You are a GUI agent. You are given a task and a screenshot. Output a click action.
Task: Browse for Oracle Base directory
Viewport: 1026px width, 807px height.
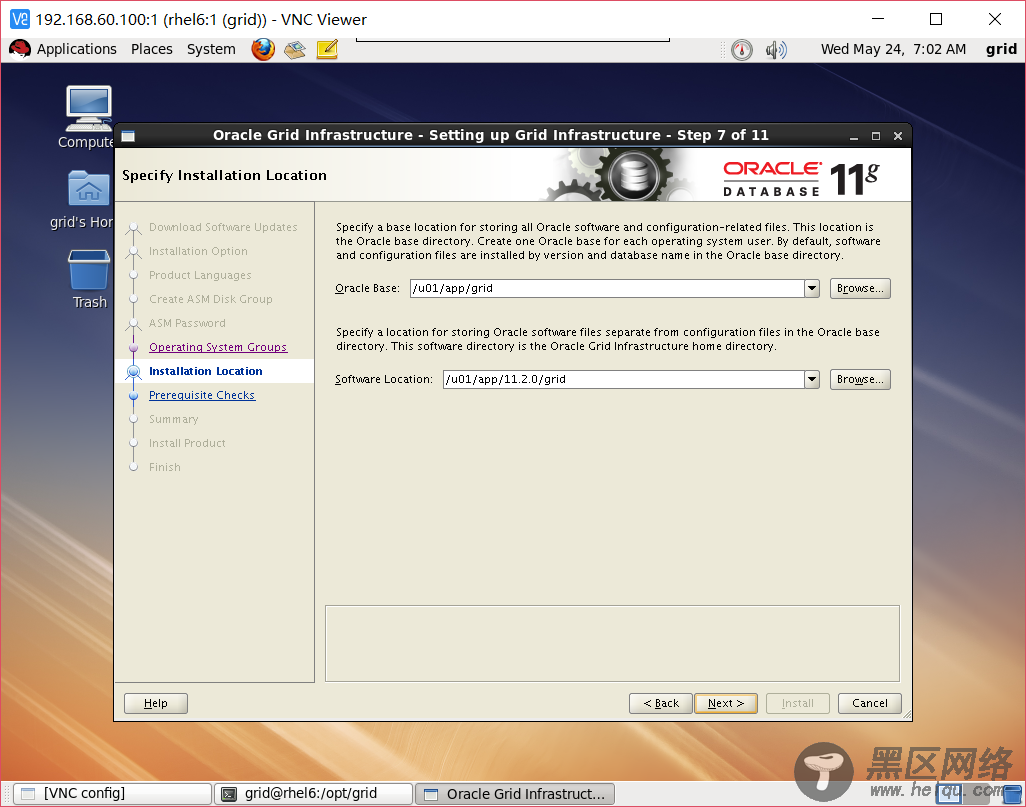click(x=860, y=288)
